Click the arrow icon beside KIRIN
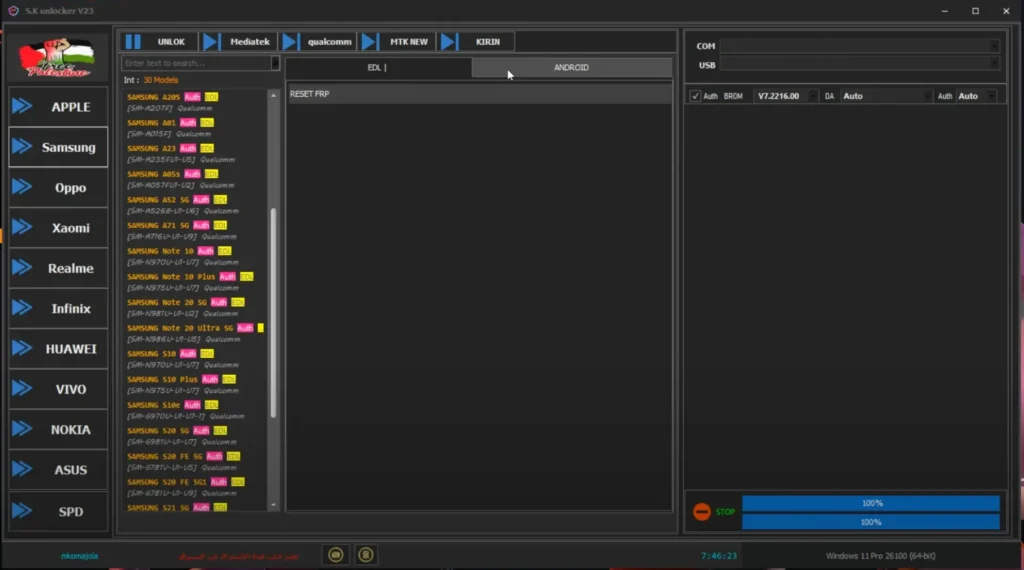The width and height of the screenshot is (1024, 570). pyautogui.click(x=449, y=42)
